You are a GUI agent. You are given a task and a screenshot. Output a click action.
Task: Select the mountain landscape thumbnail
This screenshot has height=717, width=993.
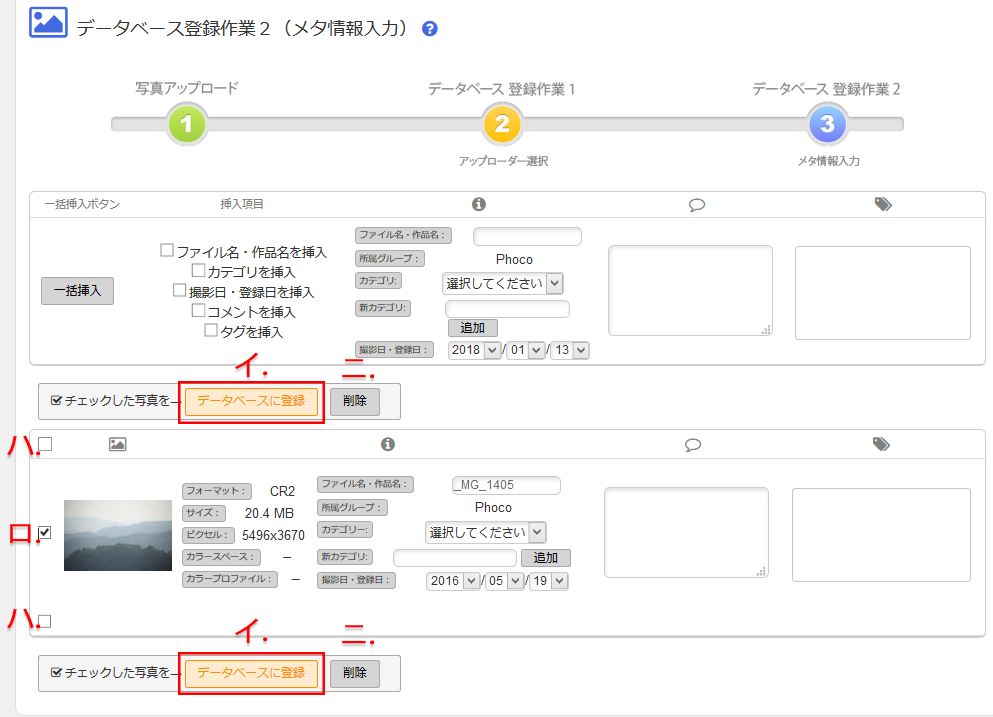[118, 535]
